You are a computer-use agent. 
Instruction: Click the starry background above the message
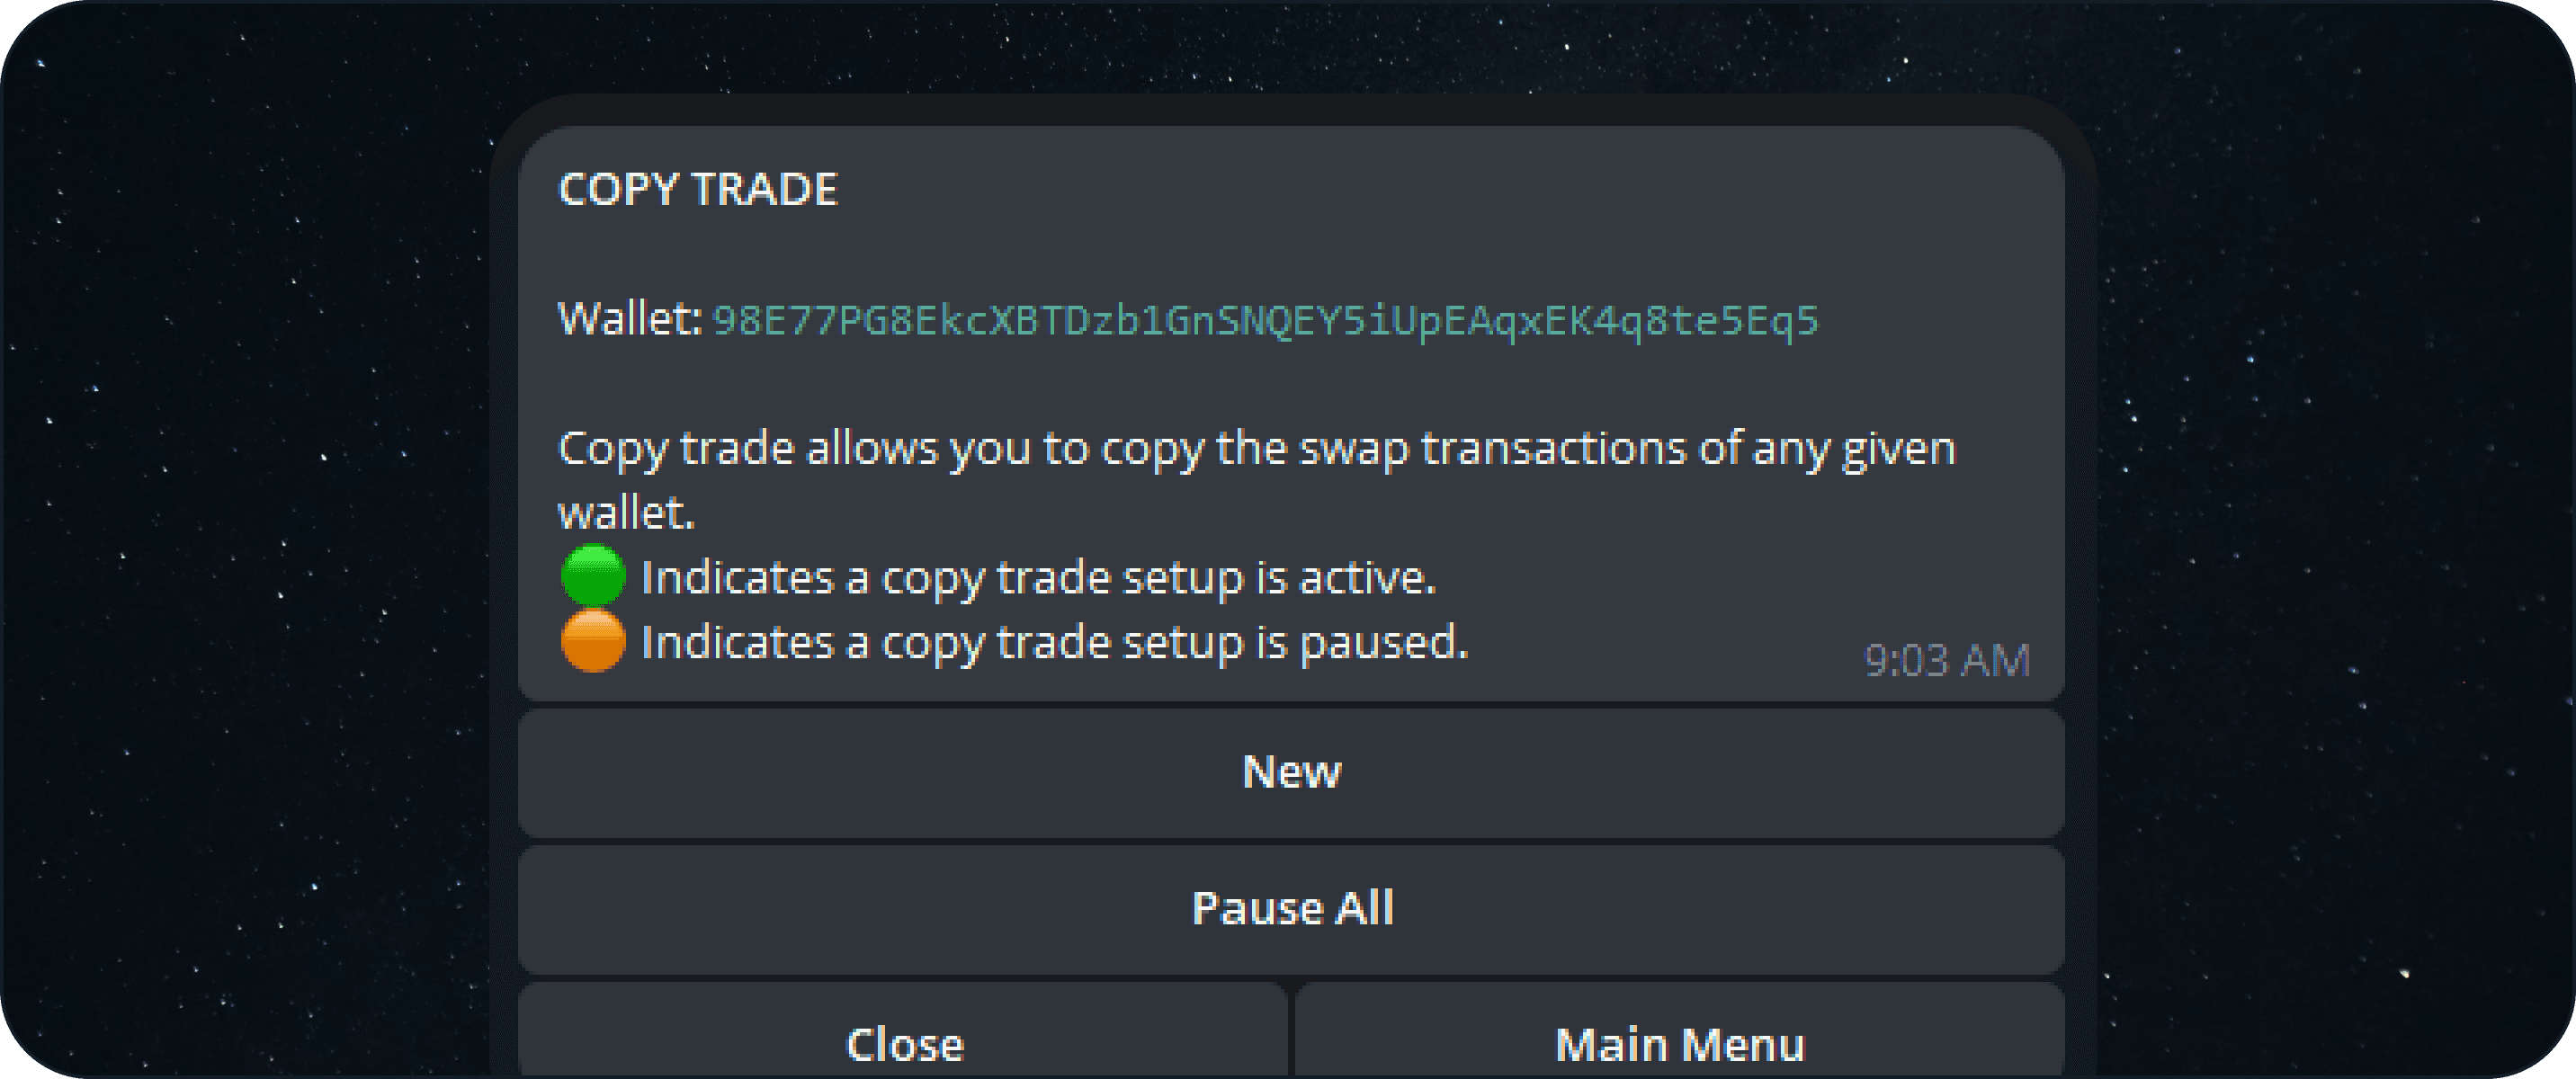tap(1290, 45)
